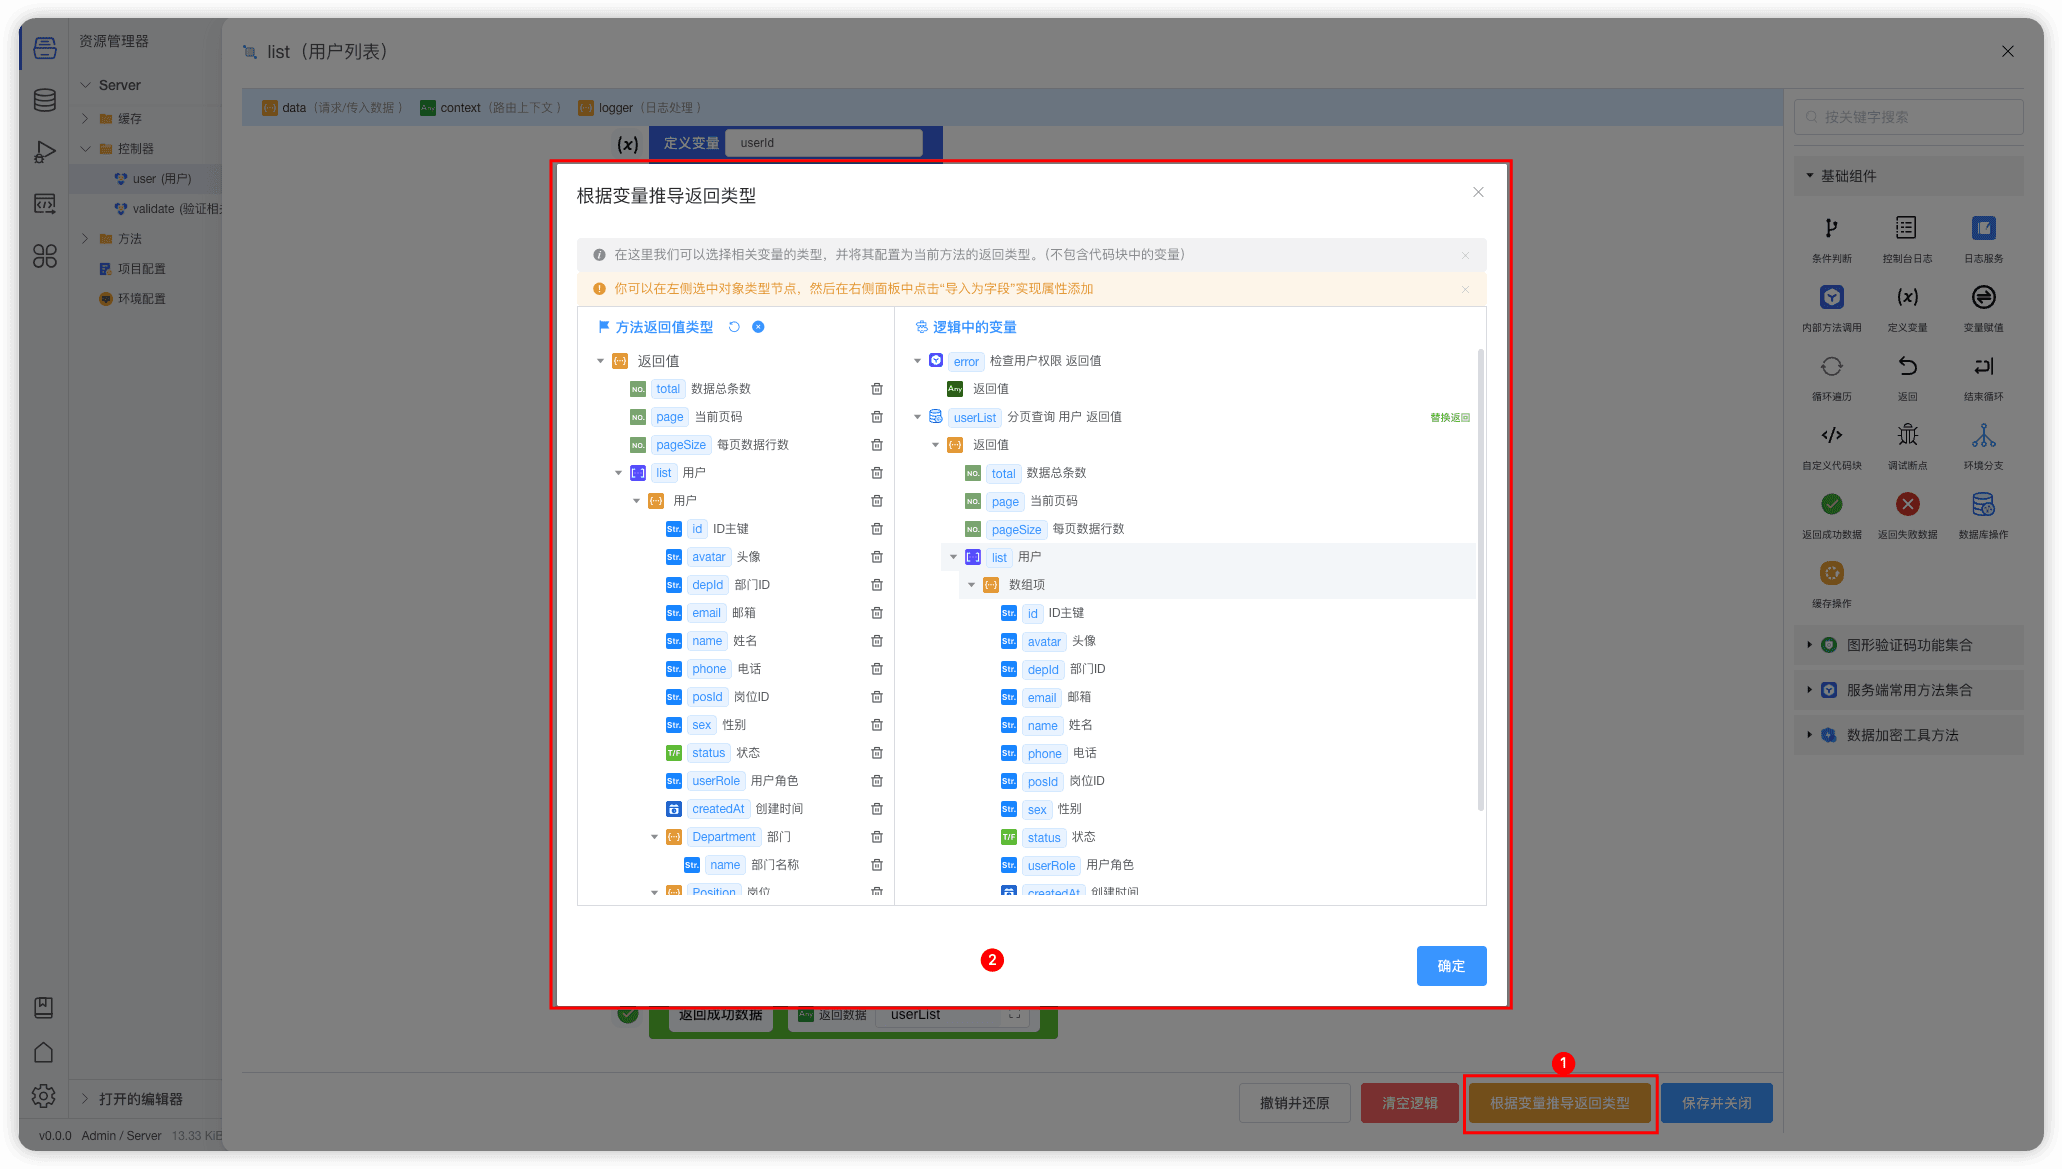Open the run/debug sidebar icon
Image resolution: width=2062 pixels, height=1169 pixels.
(x=44, y=152)
